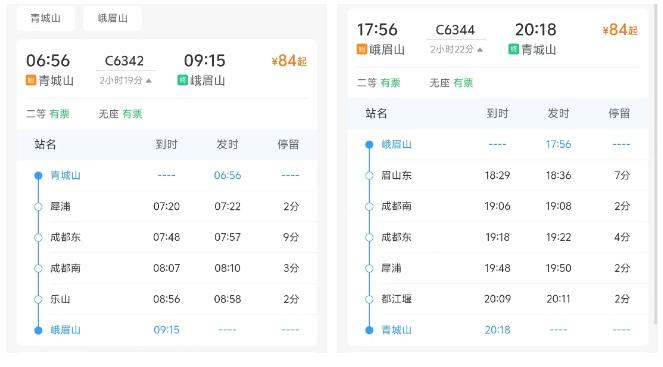The height and width of the screenshot is (367, 663).
Task: Click the green terminal icon beside 峨眉山 in C6342
Action: [x=182, y=80]
